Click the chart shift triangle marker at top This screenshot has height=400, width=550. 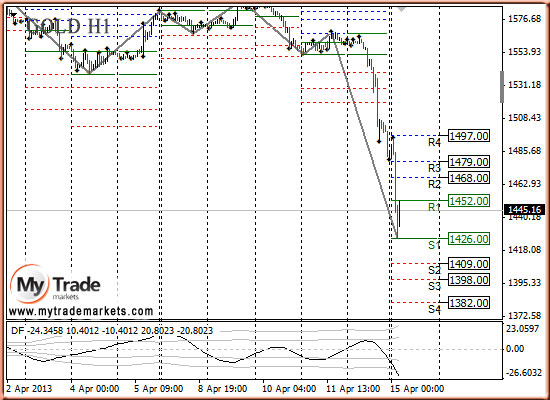coord(401,9)
